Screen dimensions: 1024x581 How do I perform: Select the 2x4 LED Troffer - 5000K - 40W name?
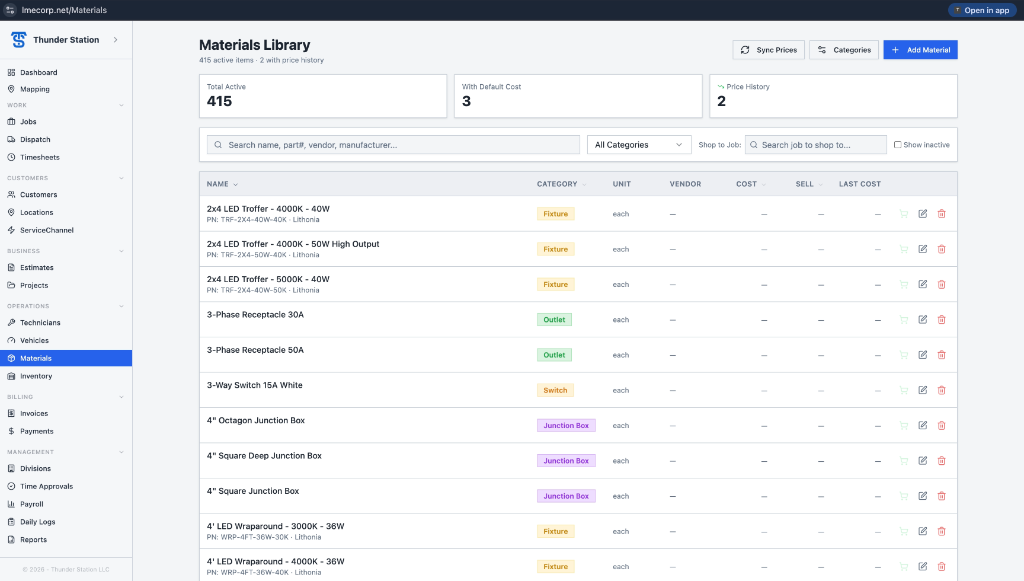tap(268, 279)
